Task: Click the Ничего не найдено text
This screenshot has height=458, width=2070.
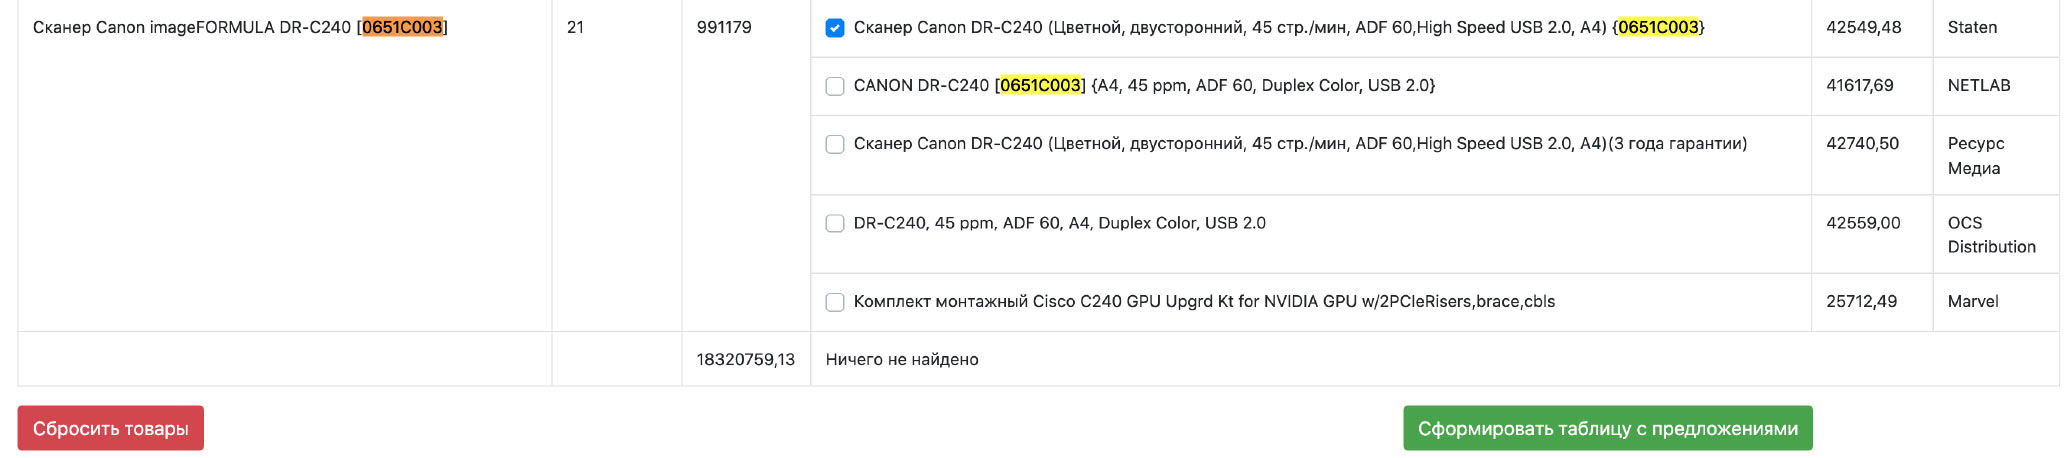Action: coord(902,359)
